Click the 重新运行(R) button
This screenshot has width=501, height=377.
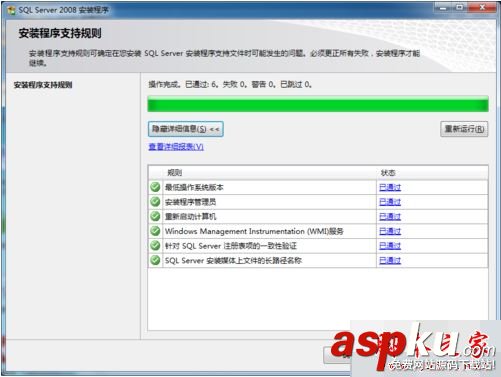coord(464,129)
